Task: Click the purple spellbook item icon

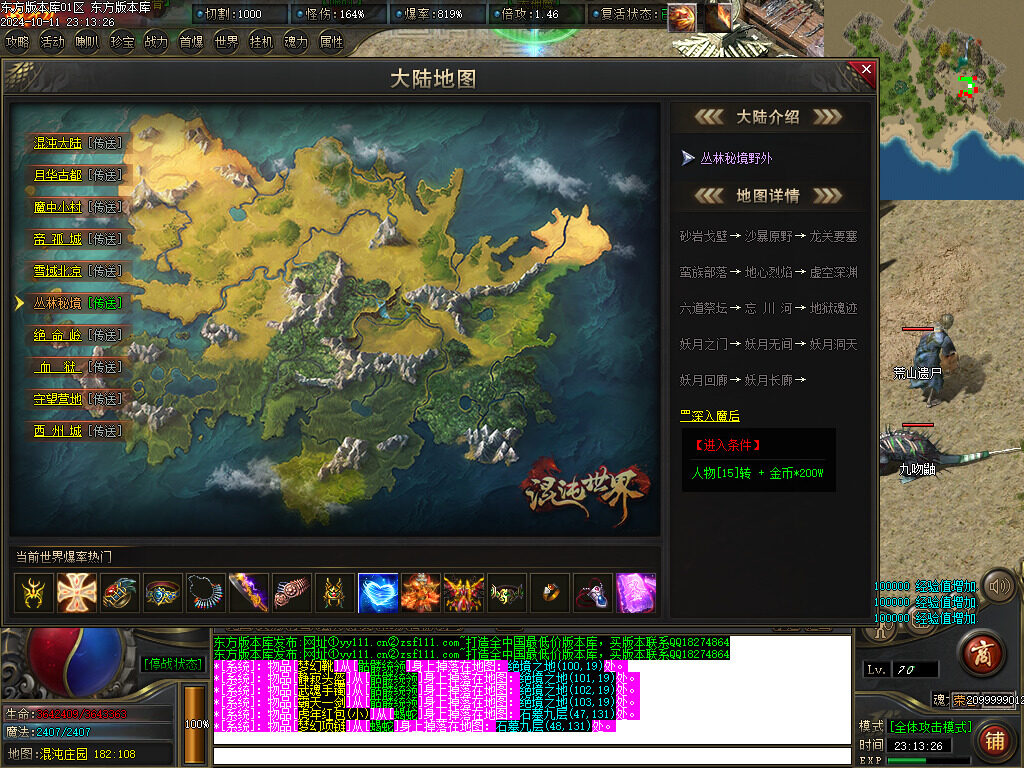Action: (x=636, y=593)
